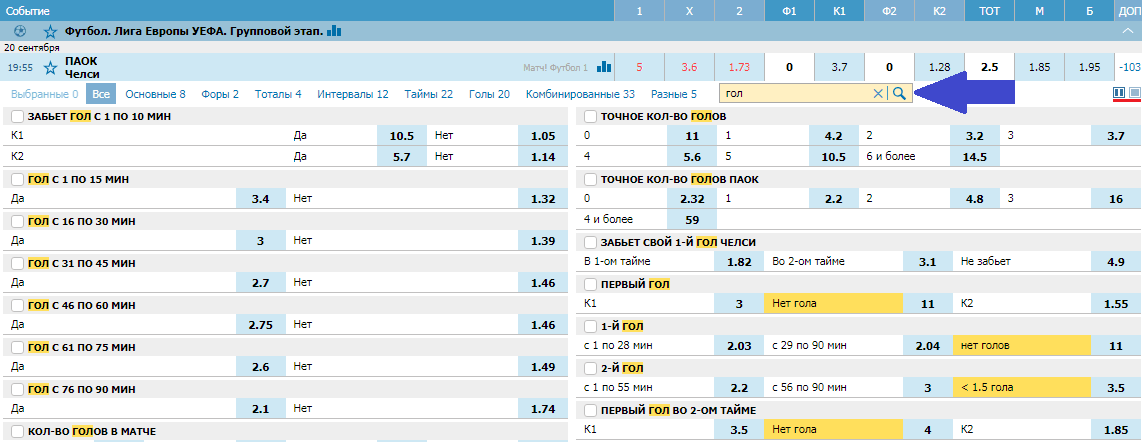Click match channel label 'Матч! Футбол 1'
This screenshot has height=442, width=1142.
click(x=555, y=68)
